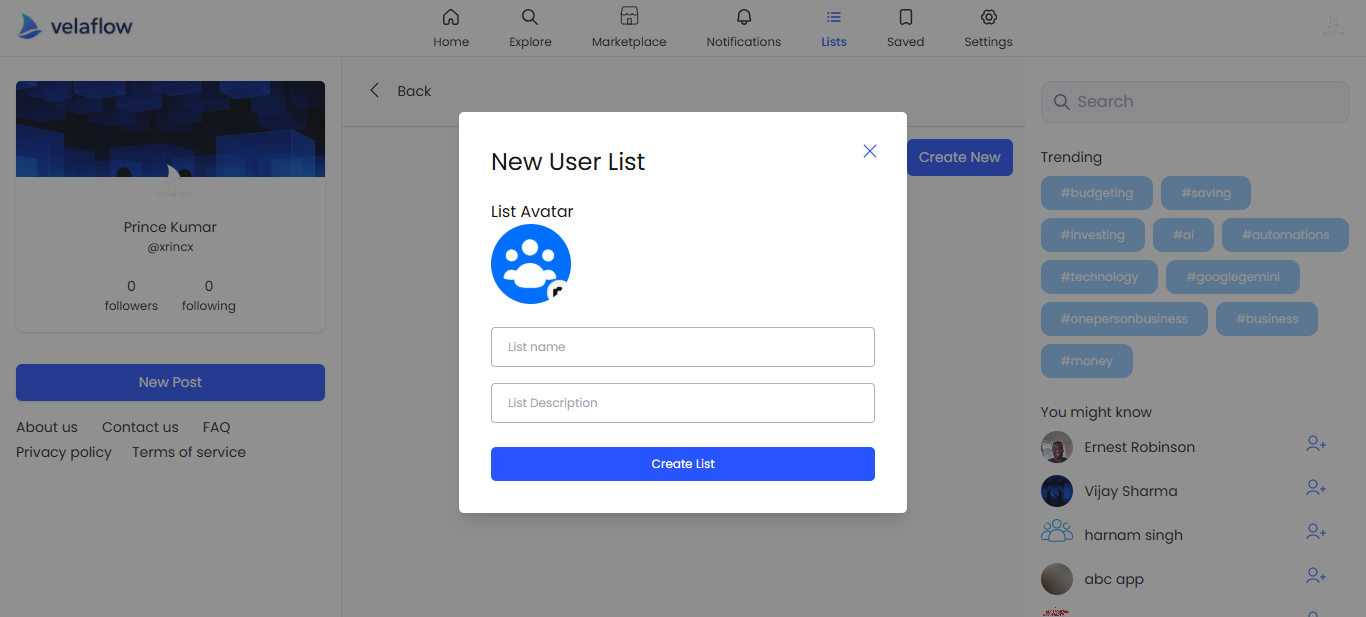The width and height of the screenshot is (1366, 617).
Task: Follow Ernest Robinson with add-user icon
Action: pos(1316,444)
